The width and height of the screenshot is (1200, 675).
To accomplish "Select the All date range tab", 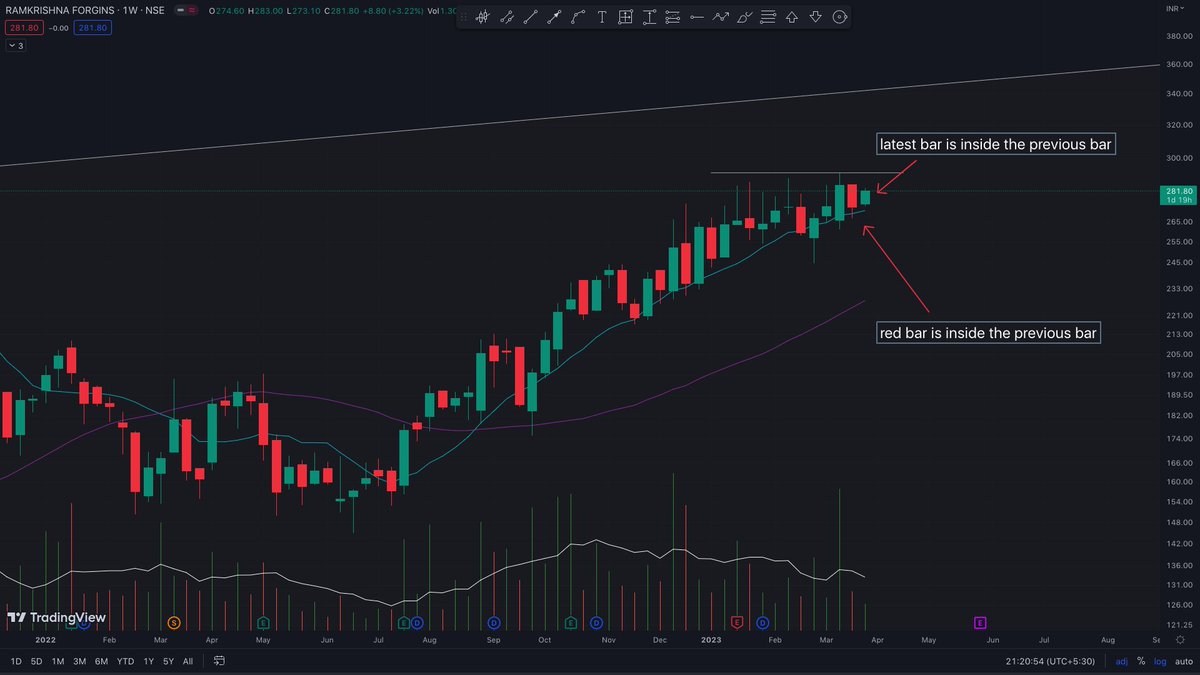I will (x=187, y=661).
